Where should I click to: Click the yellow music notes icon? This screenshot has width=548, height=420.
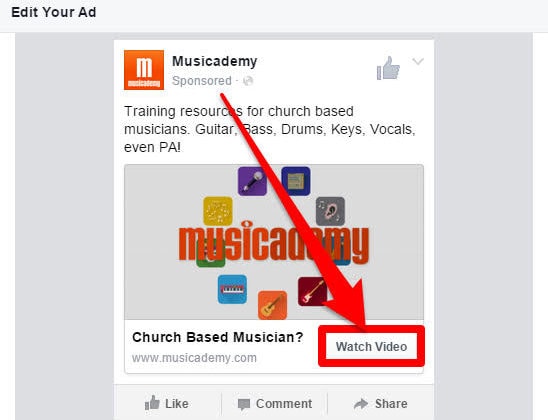tap(218, 211)
